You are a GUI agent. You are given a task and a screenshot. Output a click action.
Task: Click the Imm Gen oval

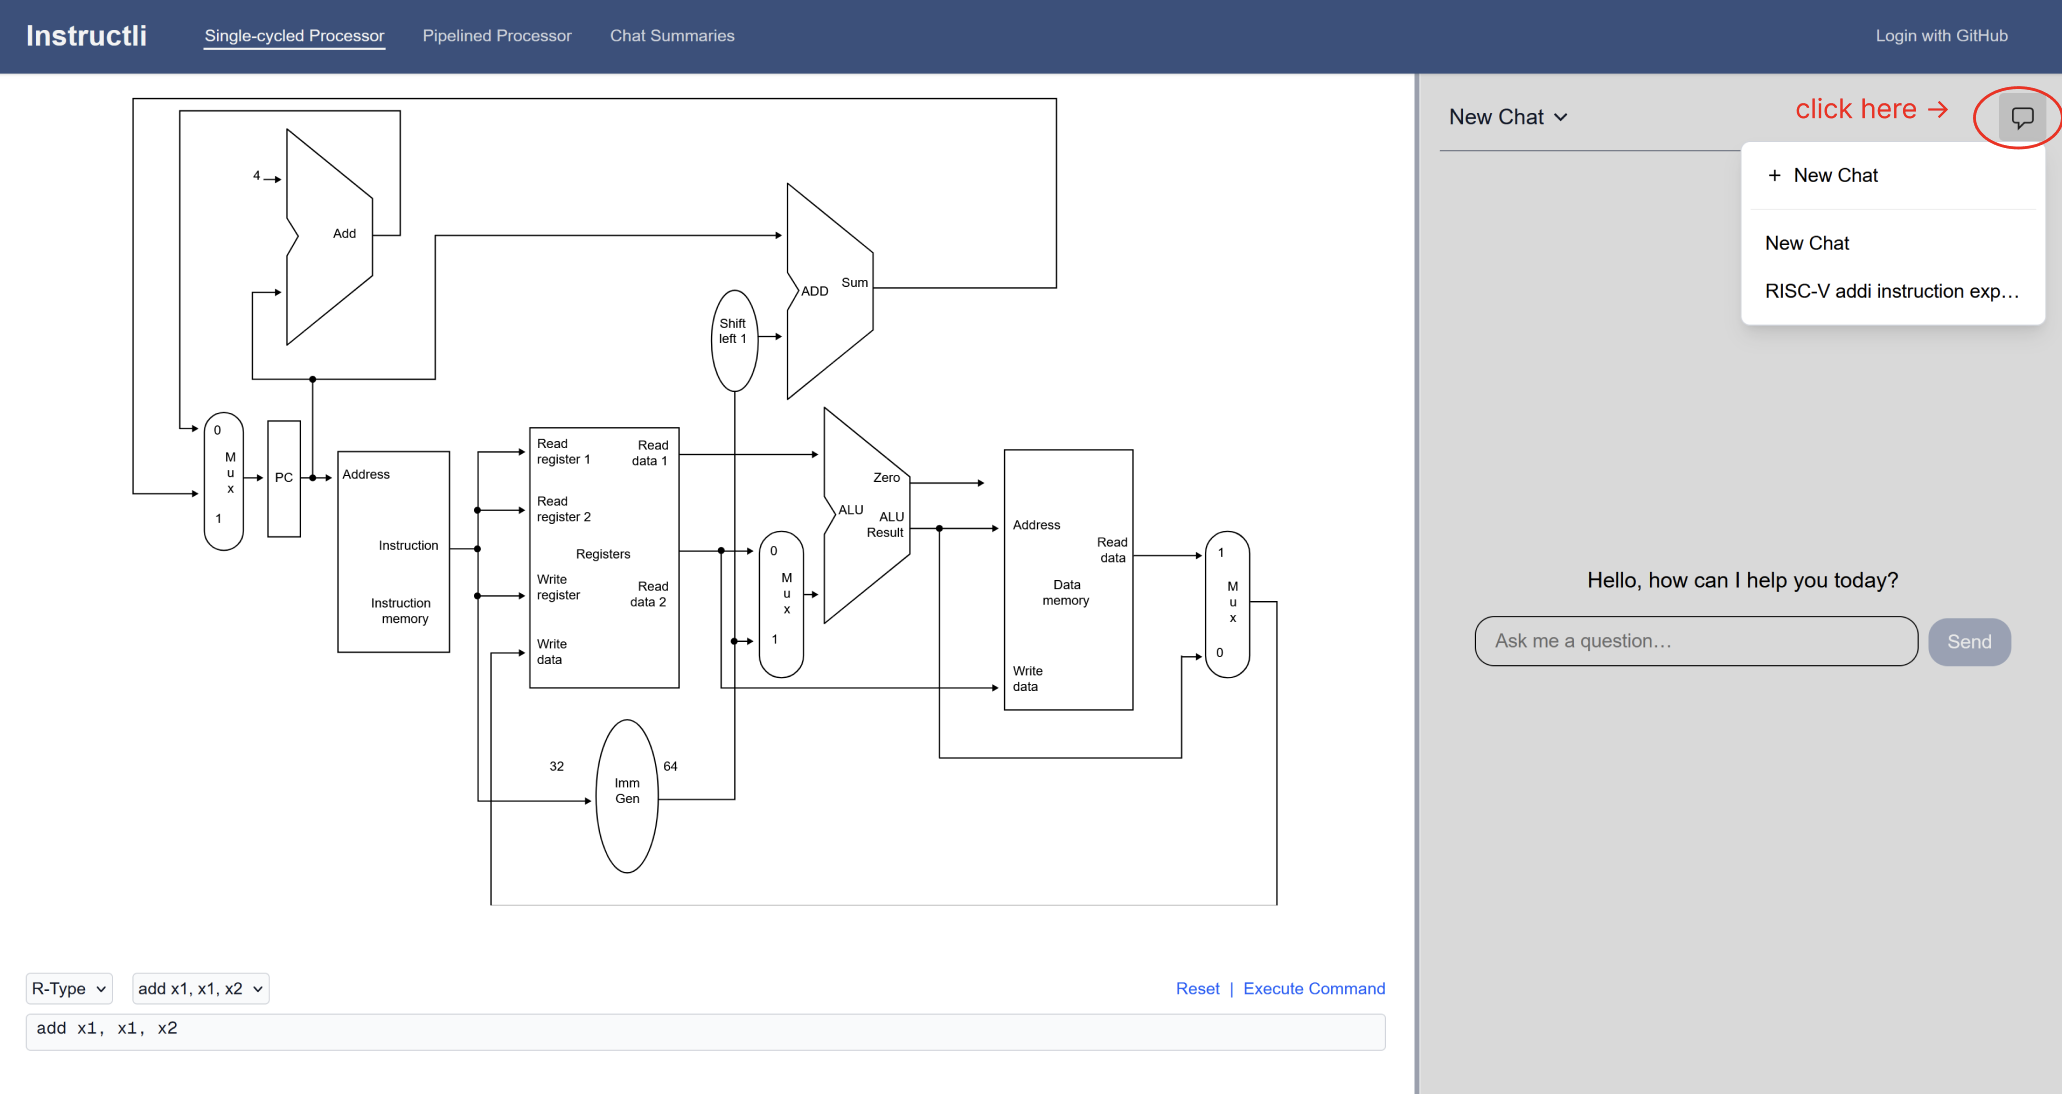[627, 796]
